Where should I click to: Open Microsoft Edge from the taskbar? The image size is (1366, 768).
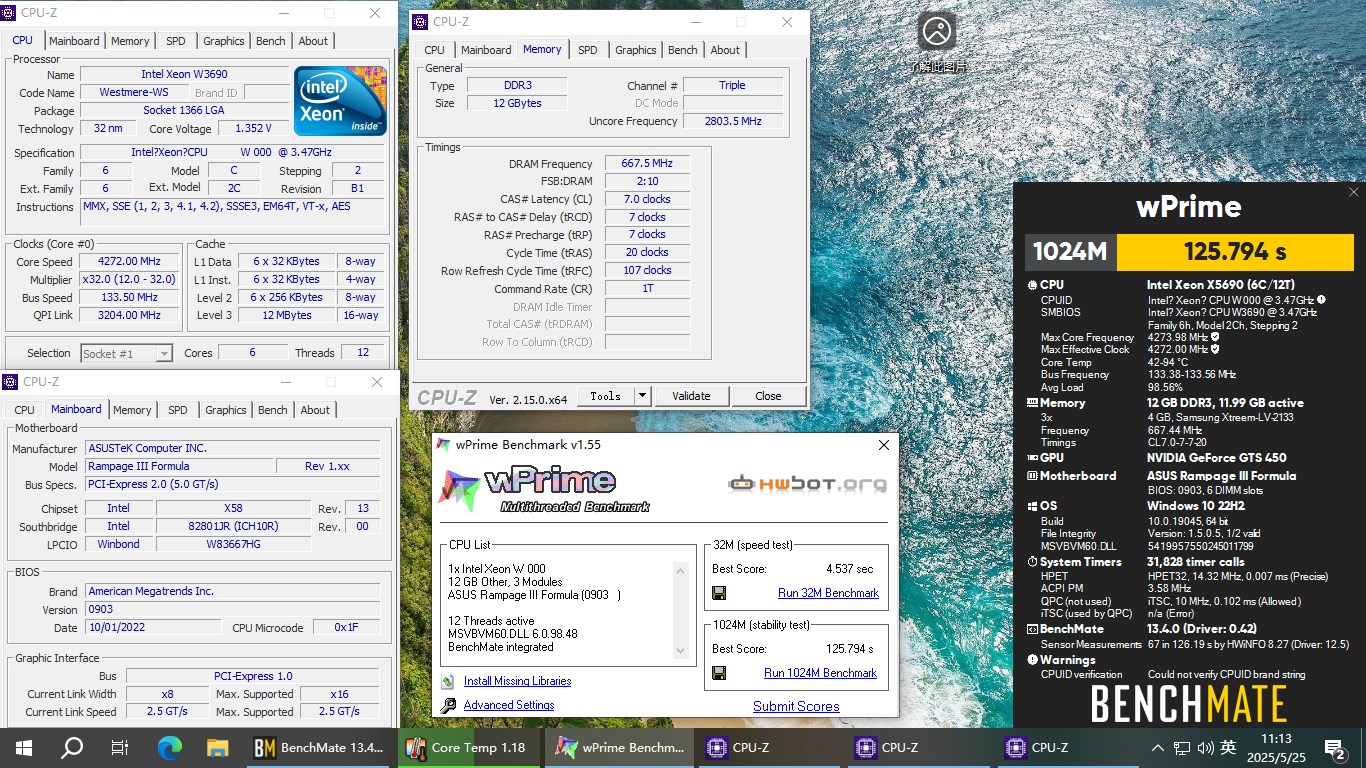[x=170, y=747]
